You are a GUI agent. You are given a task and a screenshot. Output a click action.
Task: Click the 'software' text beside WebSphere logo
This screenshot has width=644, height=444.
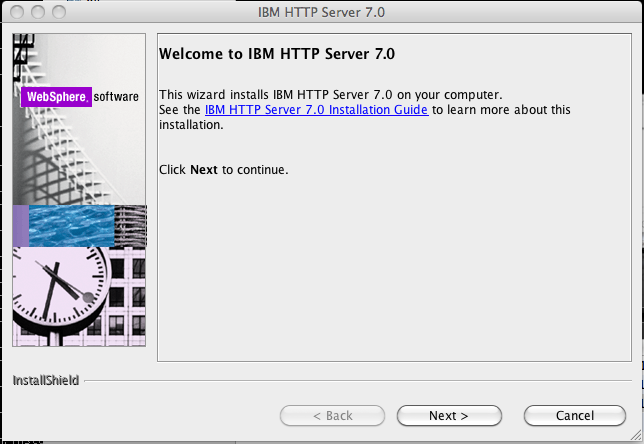pyautogui.click(x=117, y=97)
